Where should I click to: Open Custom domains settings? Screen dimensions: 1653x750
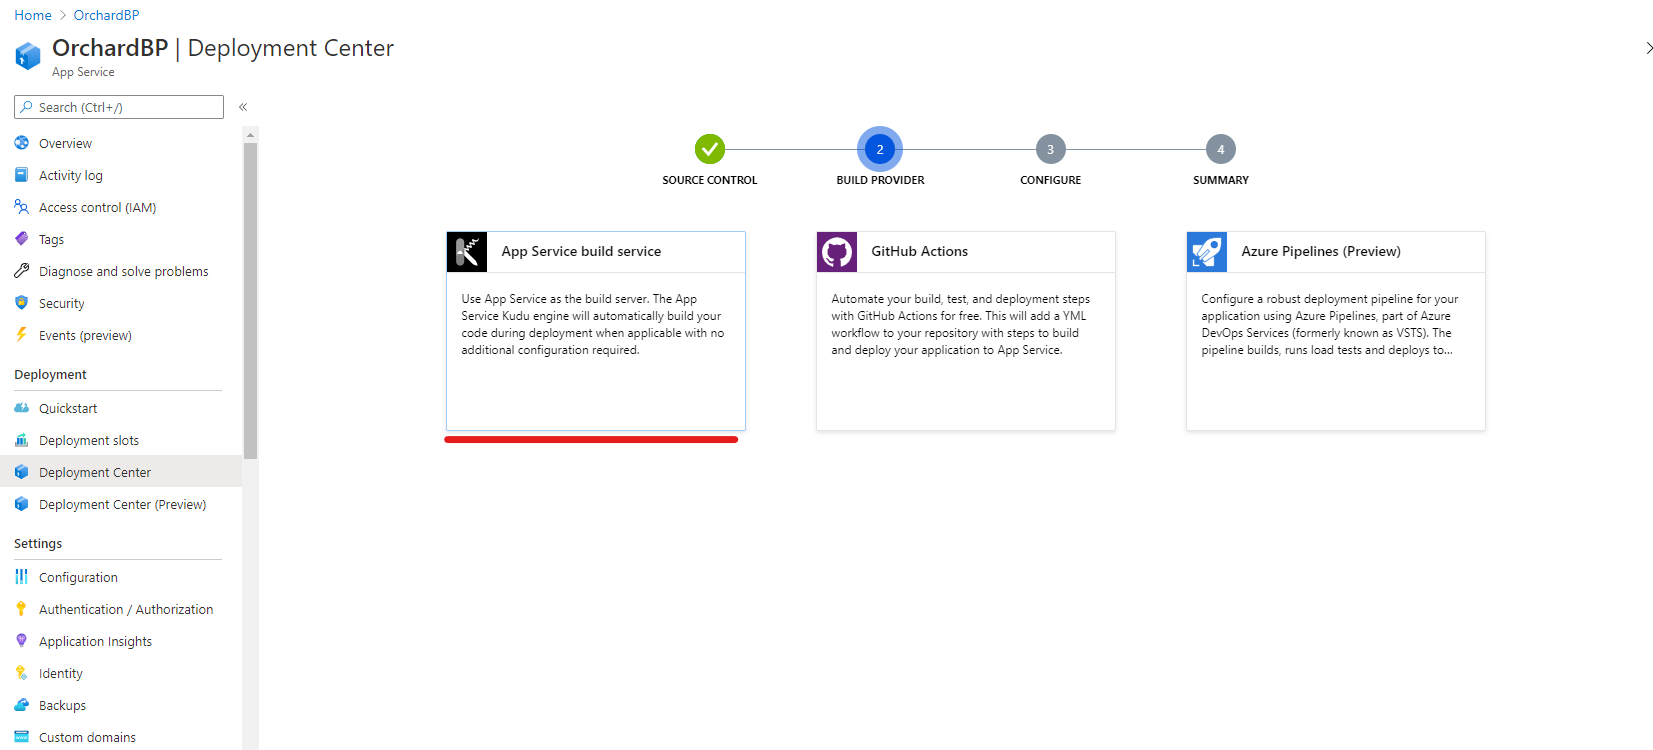[121, 737]
